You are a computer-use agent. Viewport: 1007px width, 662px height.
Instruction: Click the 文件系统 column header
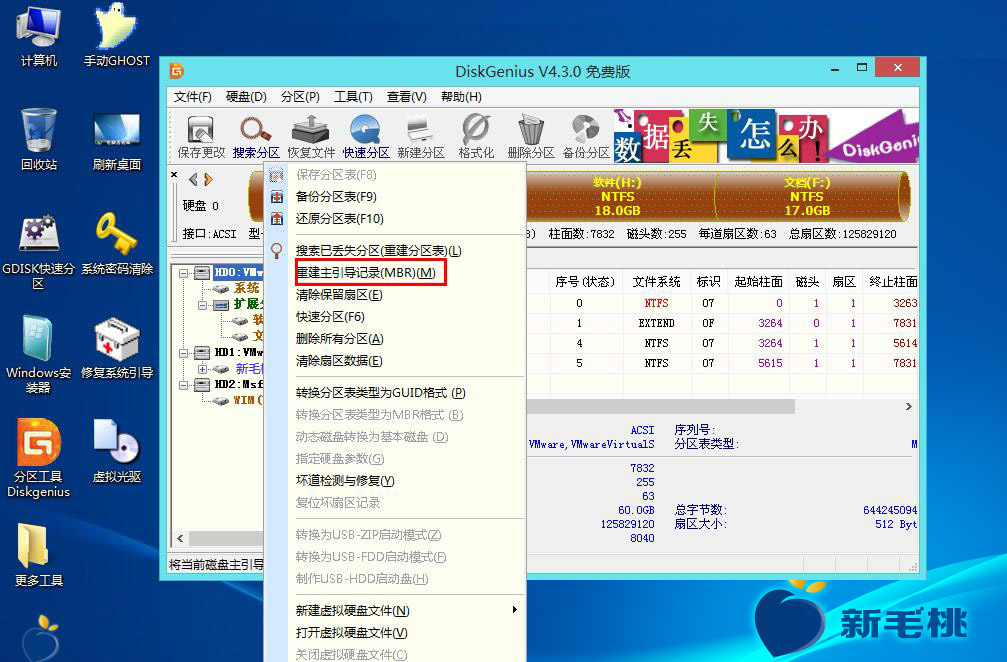656,282
